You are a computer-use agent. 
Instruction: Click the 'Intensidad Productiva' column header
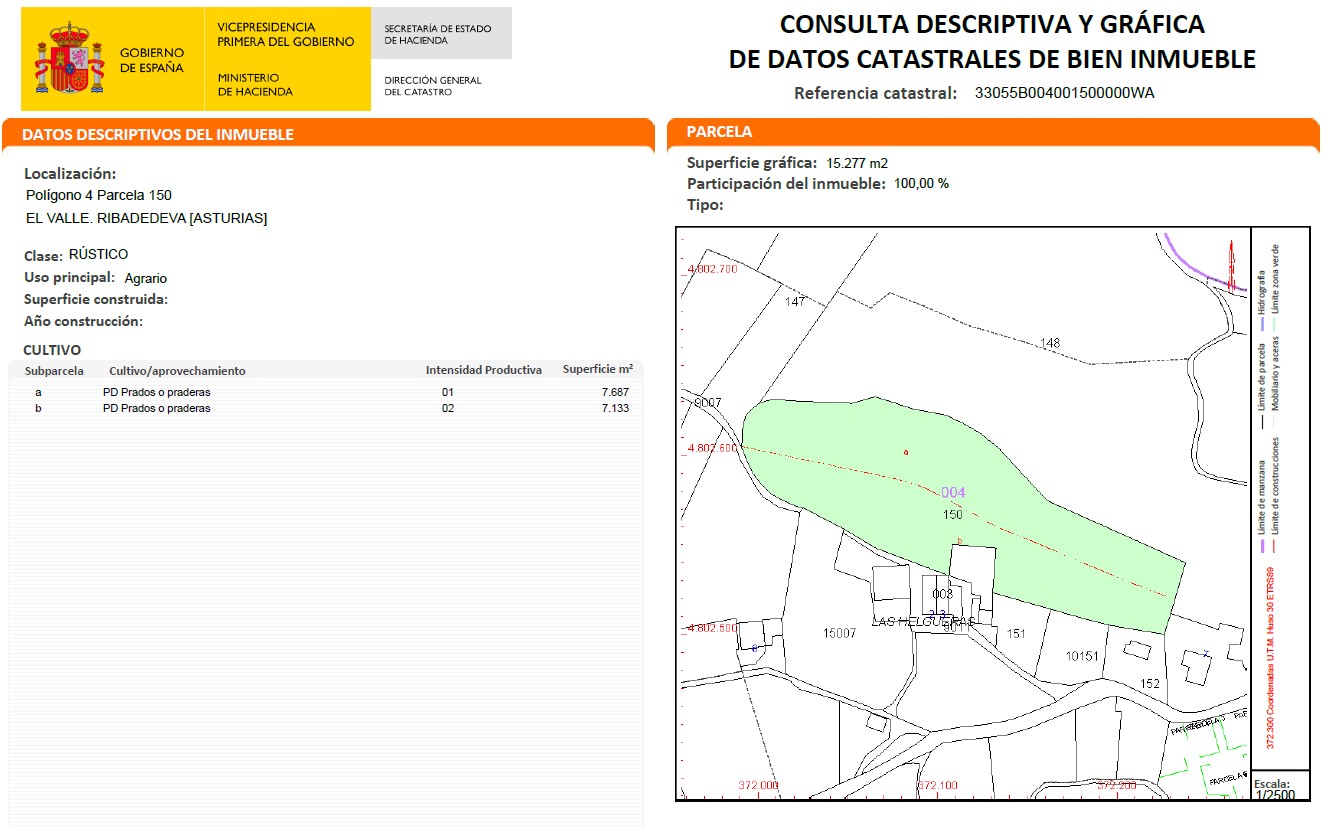[483, 370]
